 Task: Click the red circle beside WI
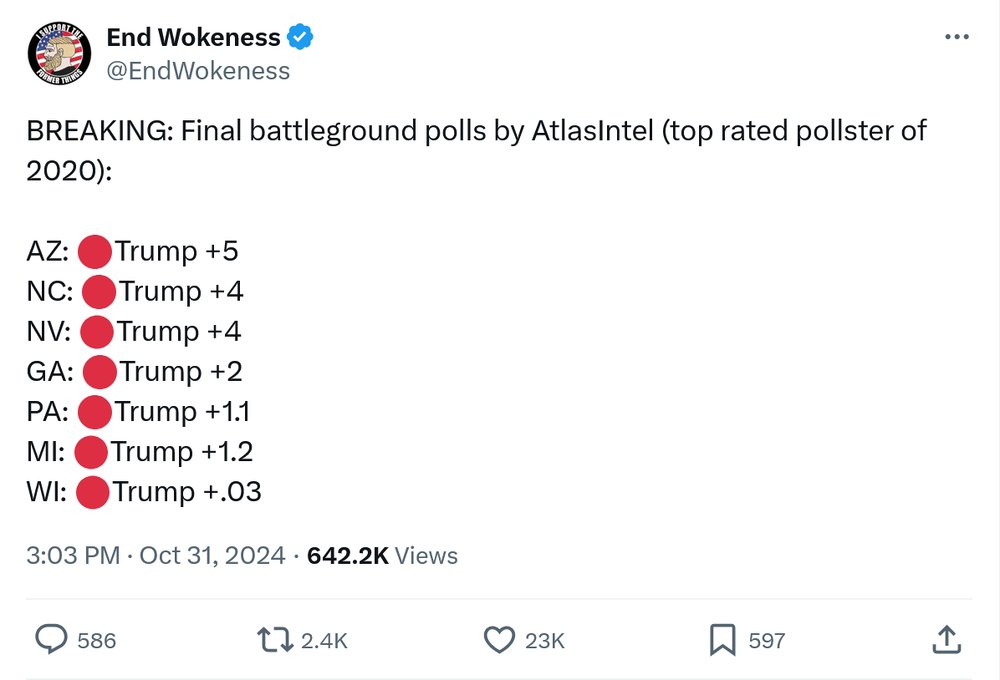[x=92, y=492]
